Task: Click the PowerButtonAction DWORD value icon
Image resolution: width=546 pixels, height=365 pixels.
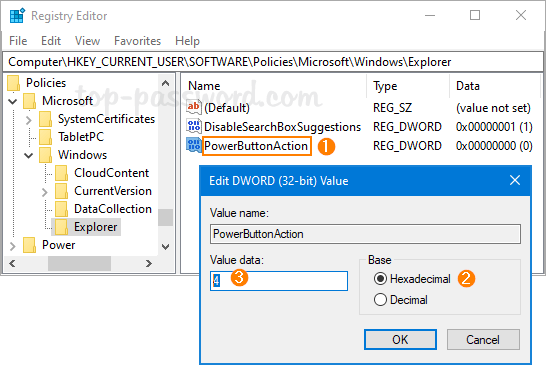Action: coord(194,145)
